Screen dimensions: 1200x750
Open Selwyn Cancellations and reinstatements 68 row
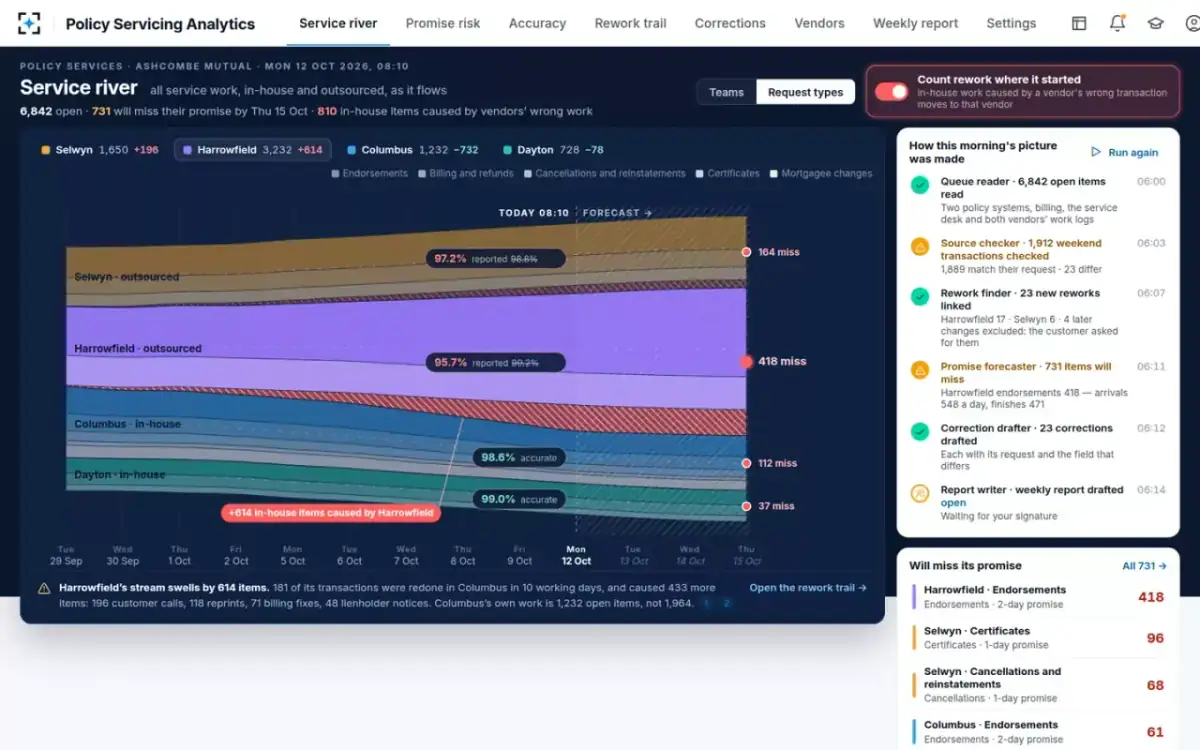1038,685
